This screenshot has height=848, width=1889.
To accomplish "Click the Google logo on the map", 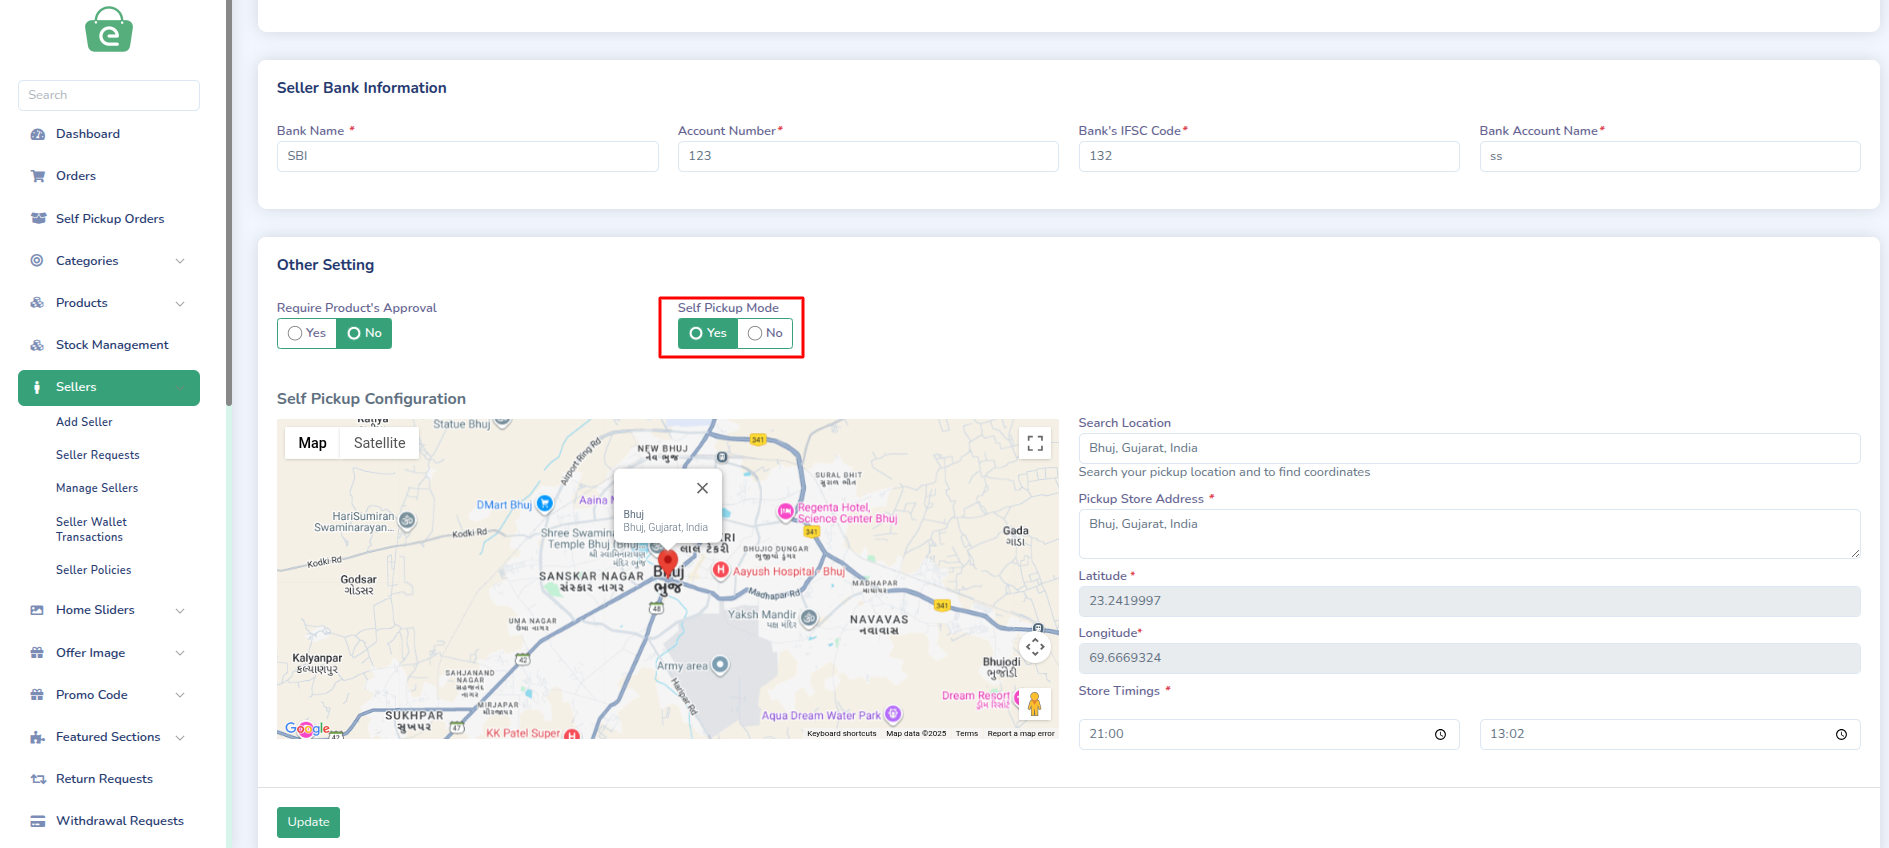I will (x=307, y=729).
